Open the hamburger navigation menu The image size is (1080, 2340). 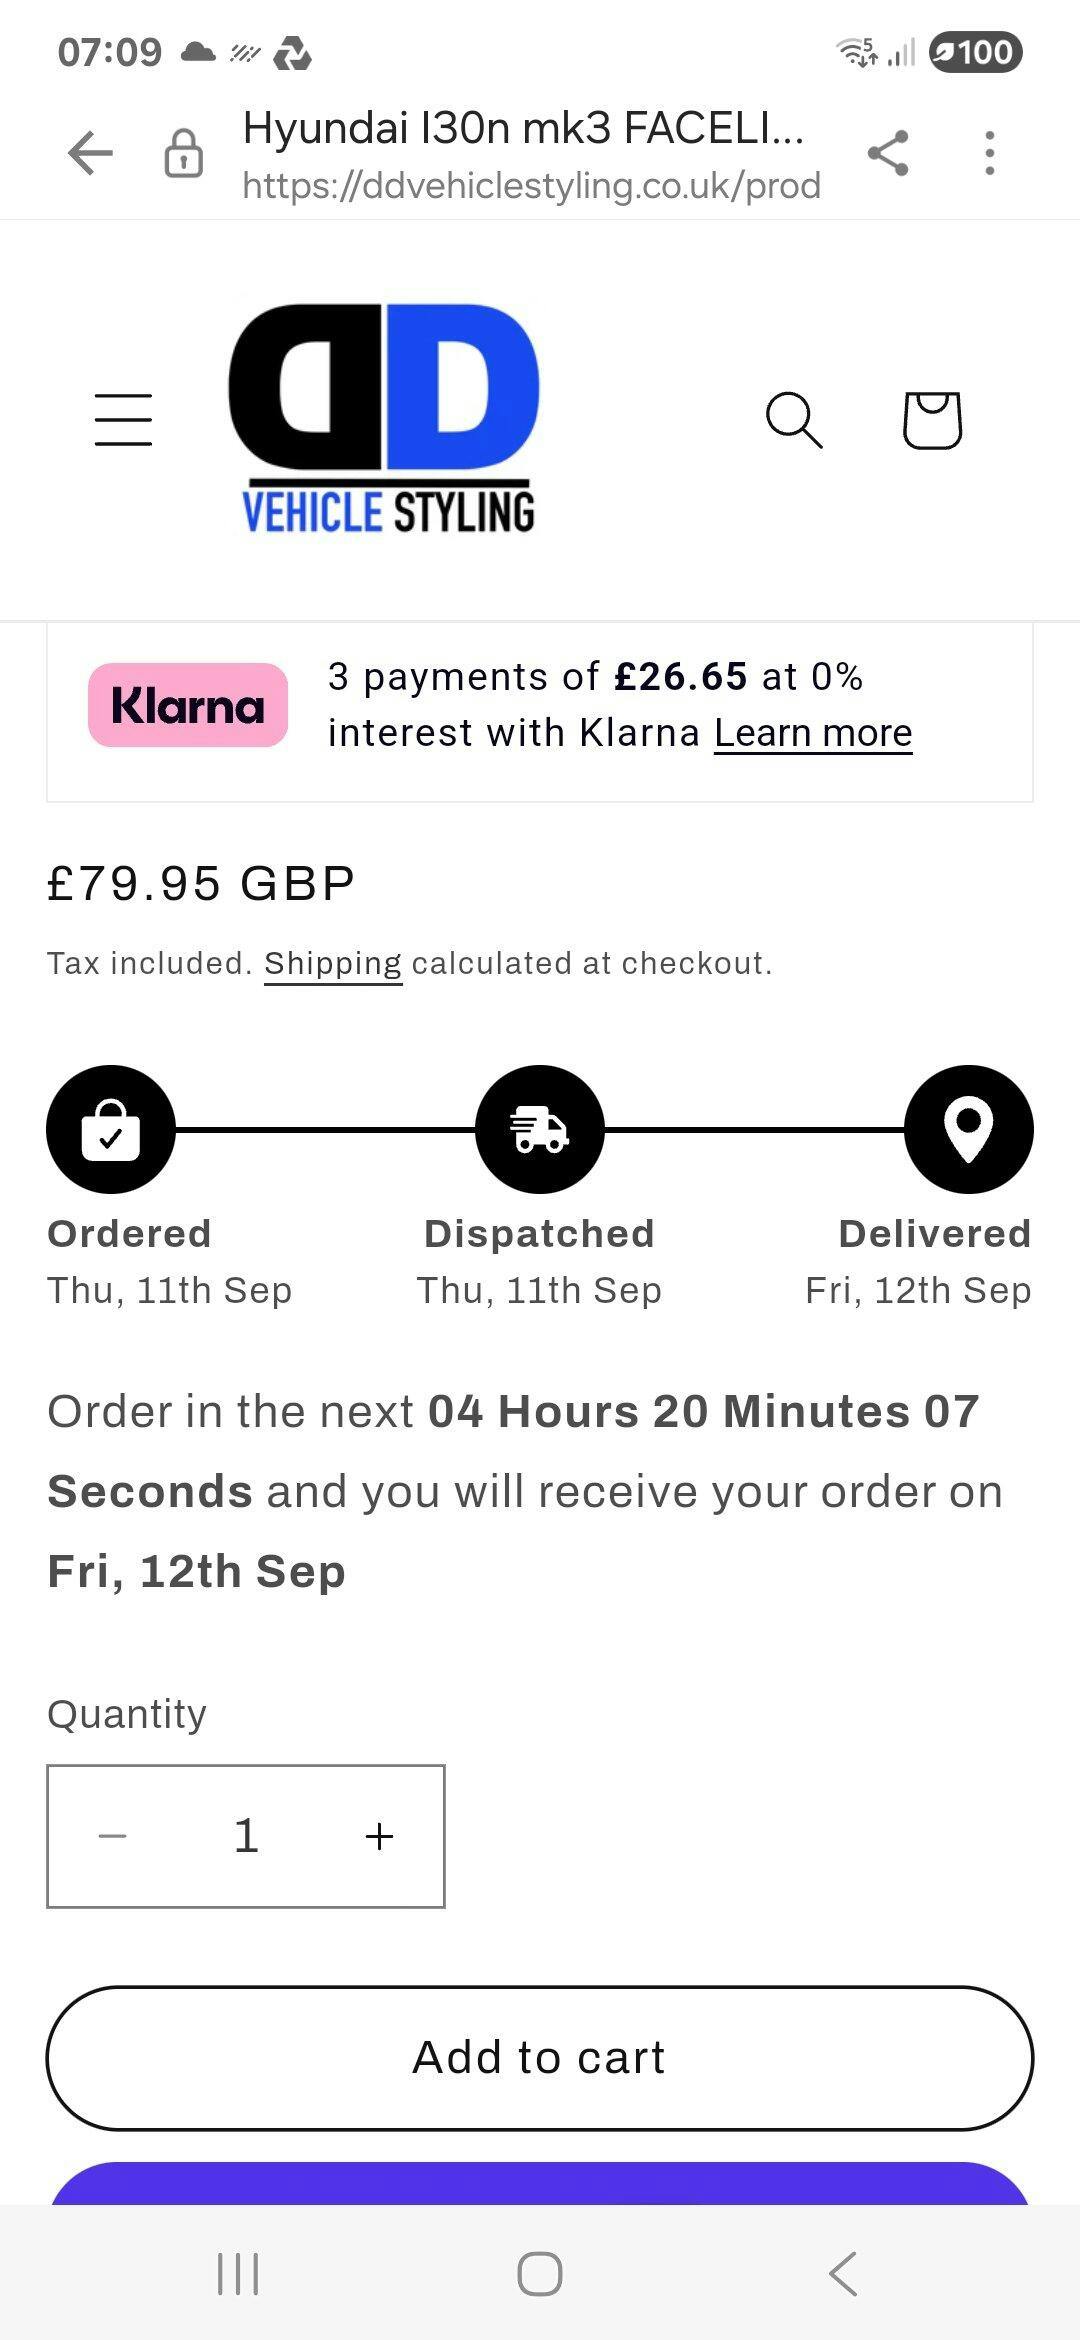pos(123,419)
